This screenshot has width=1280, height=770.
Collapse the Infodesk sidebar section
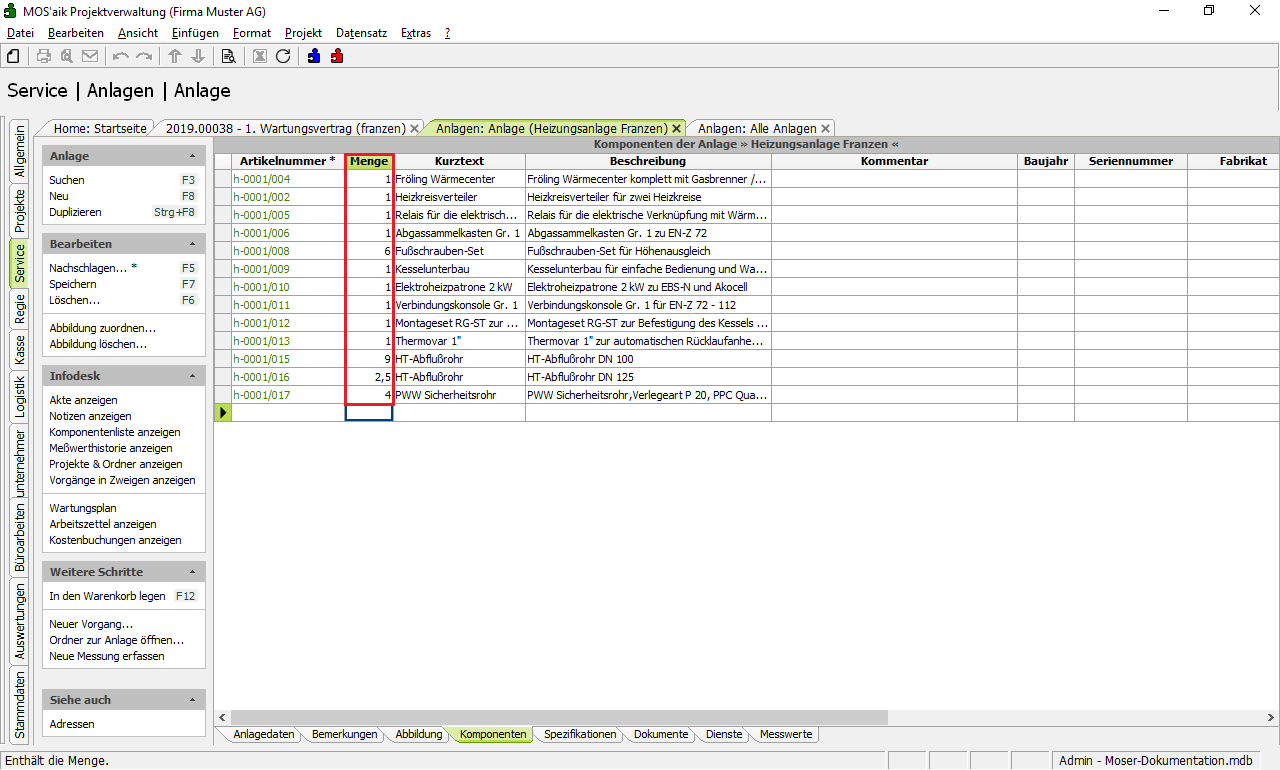(192, 377)
